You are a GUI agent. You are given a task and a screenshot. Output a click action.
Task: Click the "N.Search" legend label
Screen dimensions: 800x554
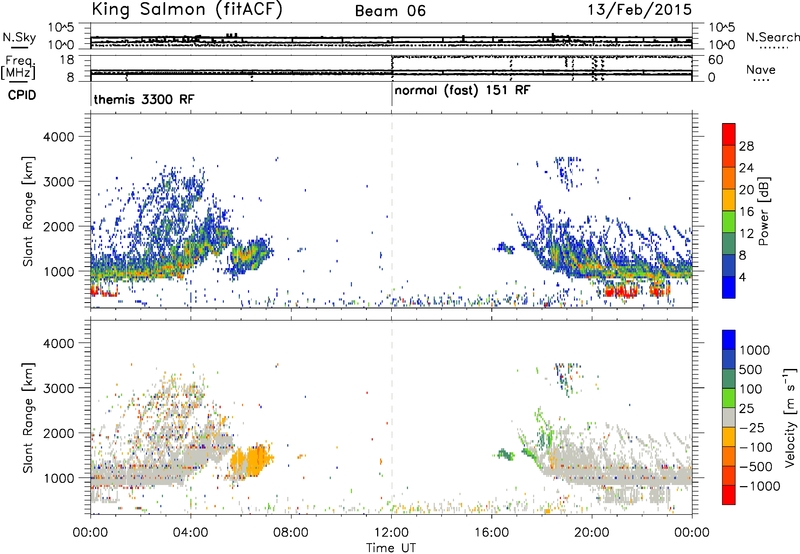pyautogui.click(x=772, y=37)
